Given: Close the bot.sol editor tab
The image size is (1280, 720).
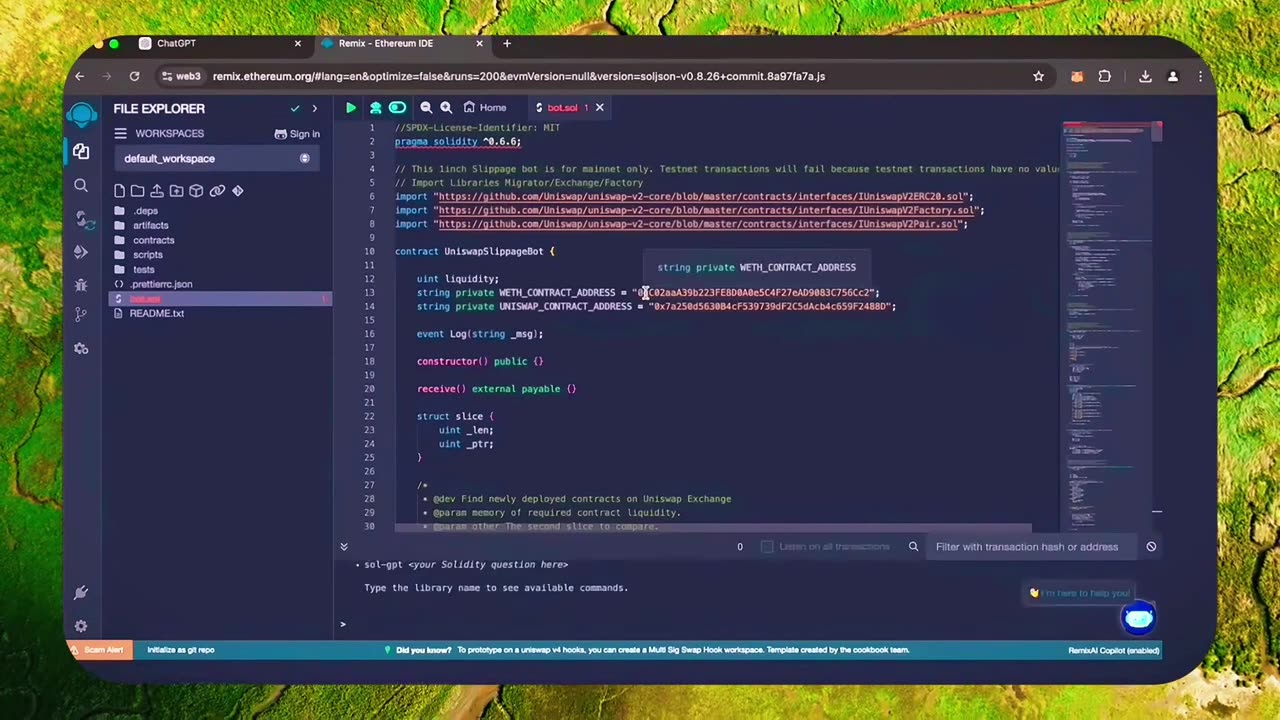Looking at the screenshot, I should tap(599, 107).
